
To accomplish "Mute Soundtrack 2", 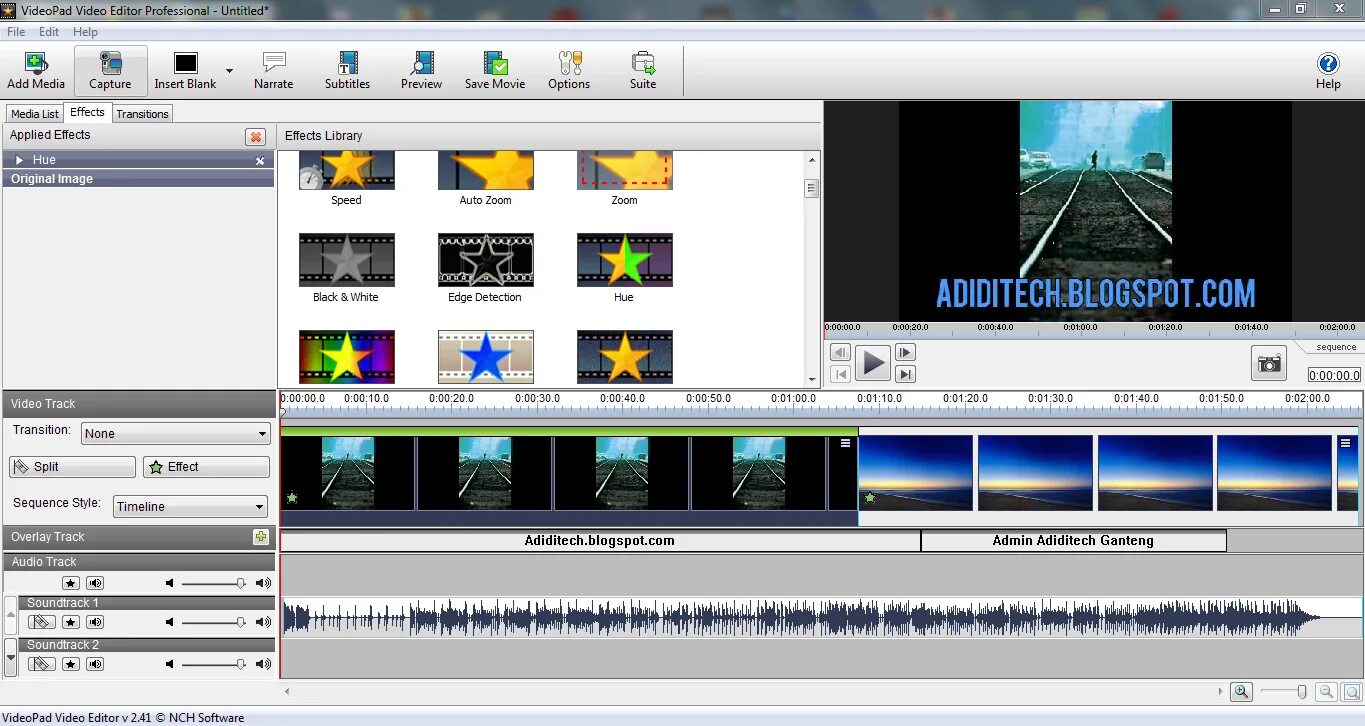I will [95, 664].
